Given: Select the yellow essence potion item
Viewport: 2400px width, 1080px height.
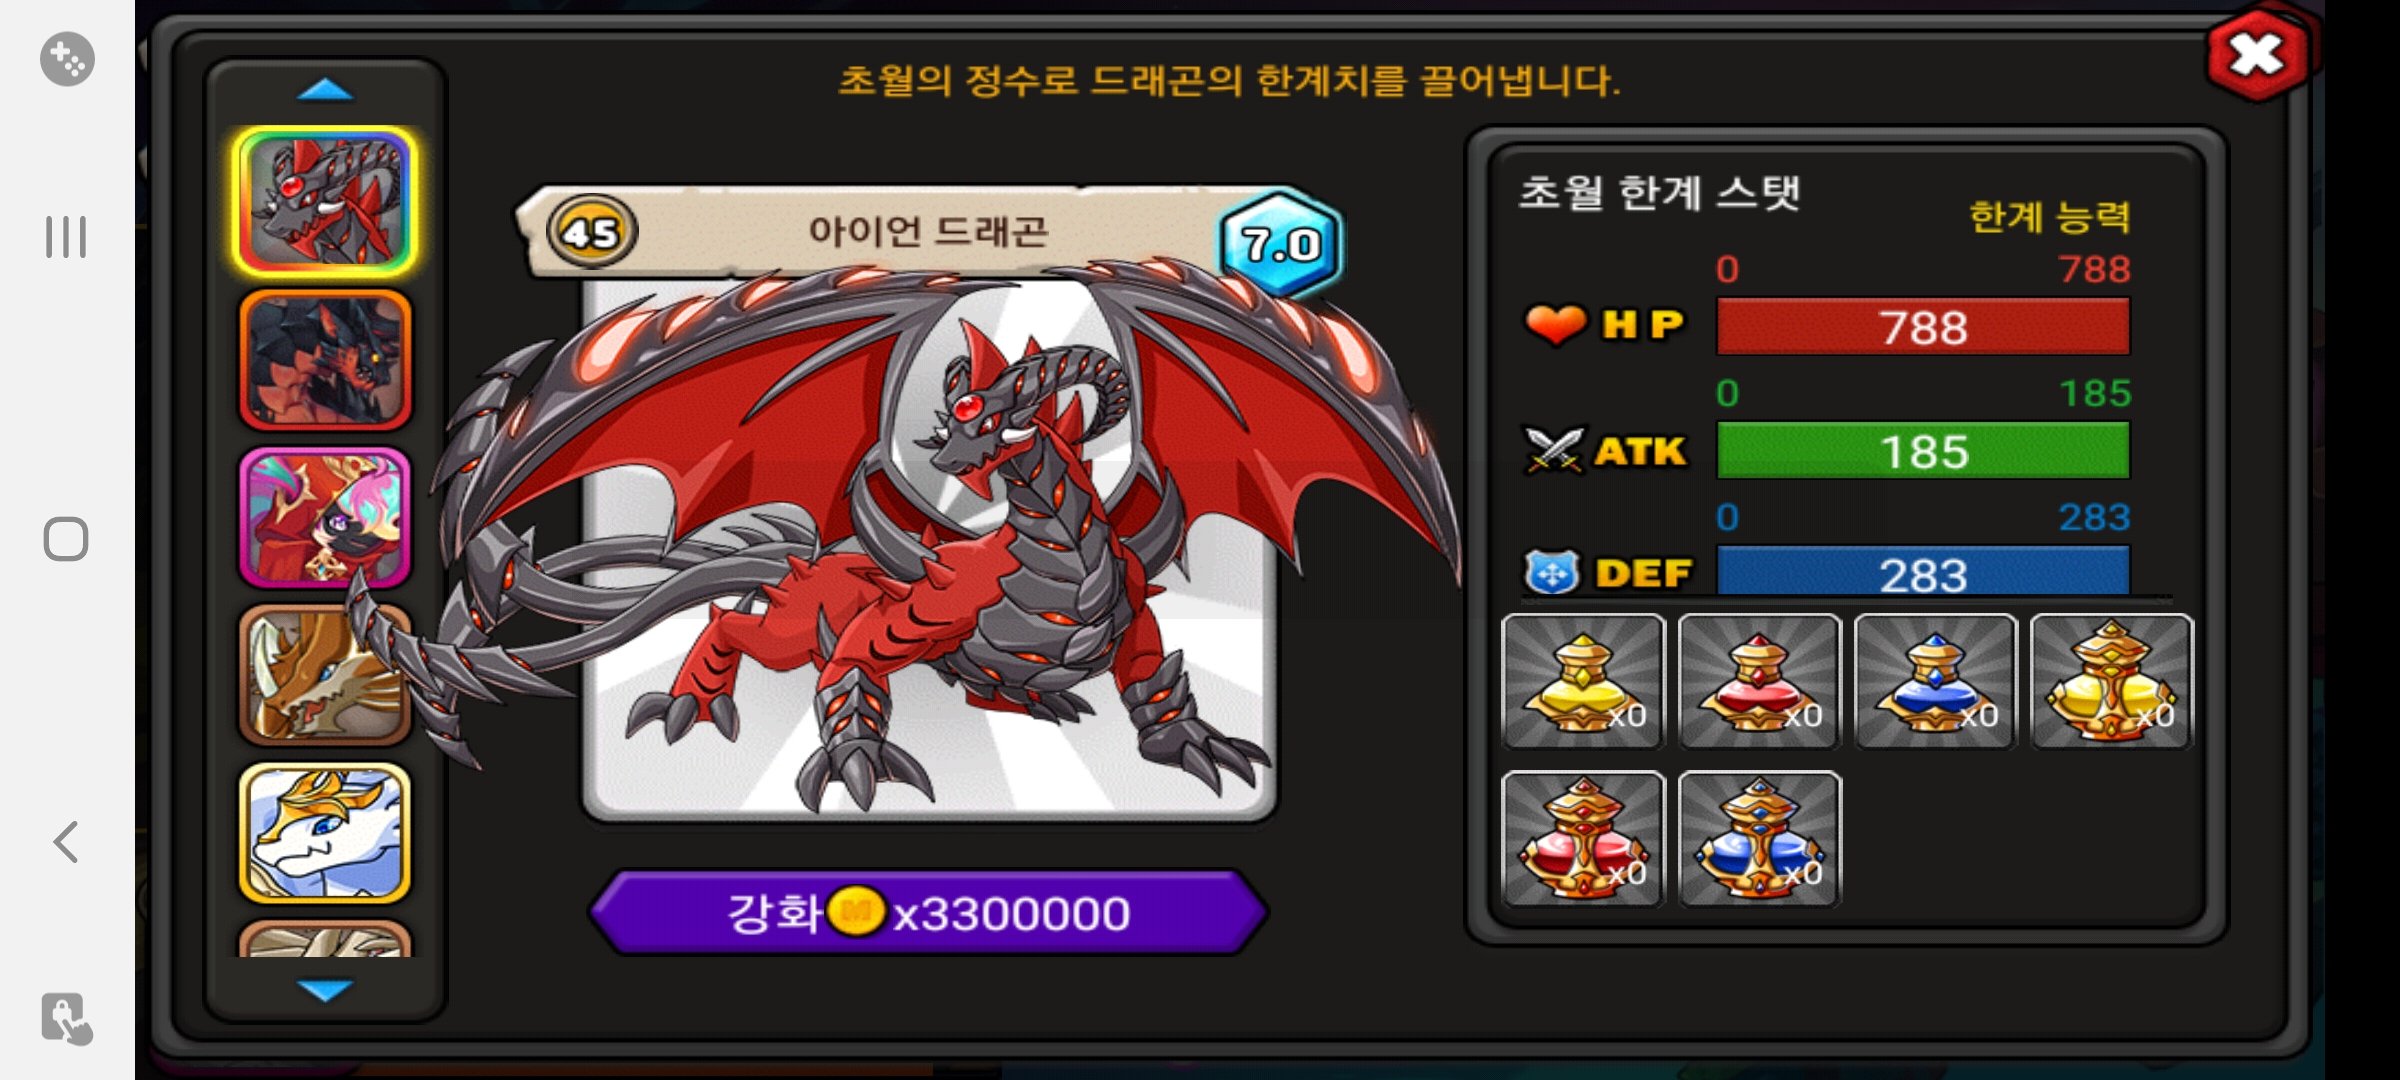Looking at the screenshot, I should [x=1584, y=681].
